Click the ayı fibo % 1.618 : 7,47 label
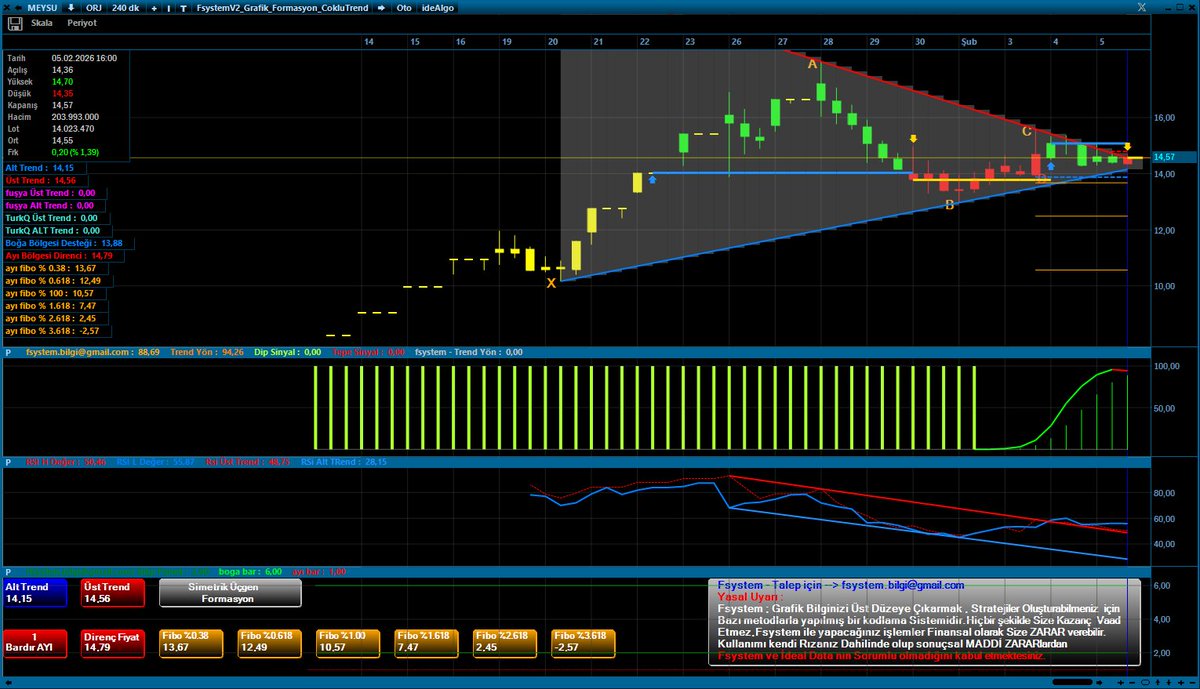Viewport: 1200px width, 689px height. (51, 305)
